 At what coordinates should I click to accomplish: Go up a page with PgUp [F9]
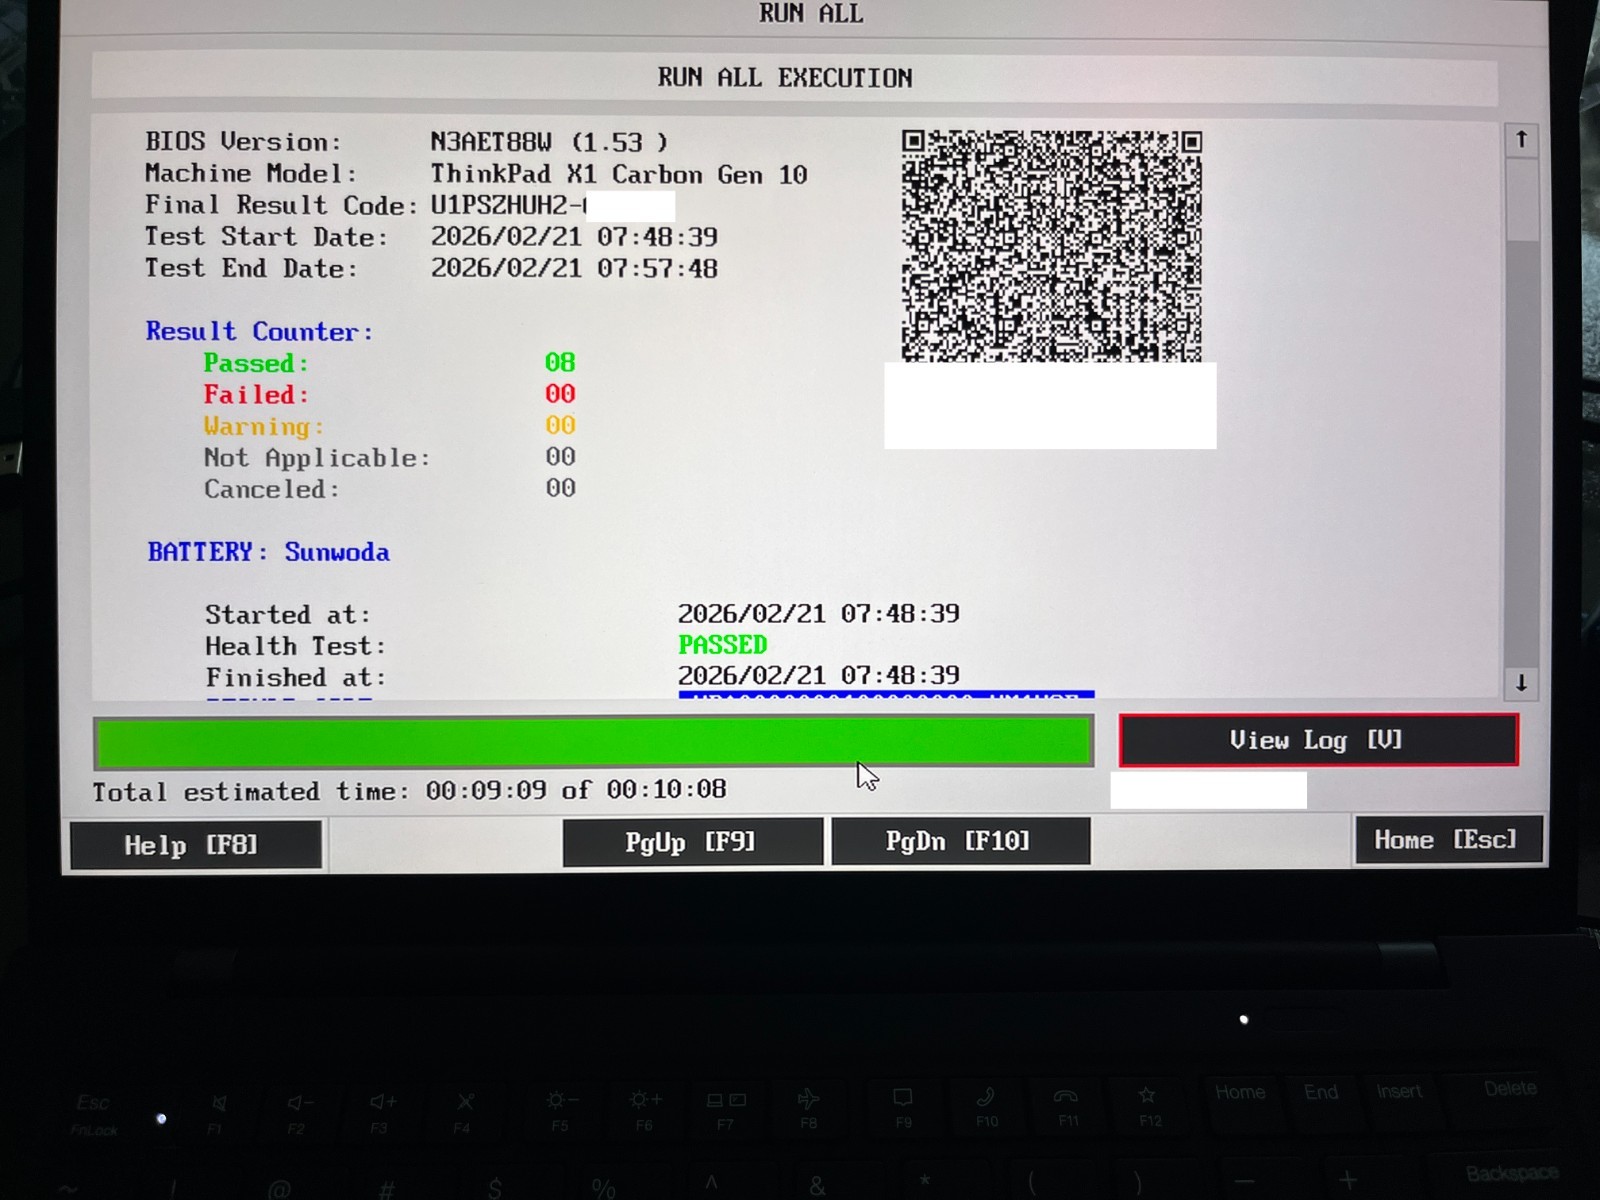click(692, 842)
